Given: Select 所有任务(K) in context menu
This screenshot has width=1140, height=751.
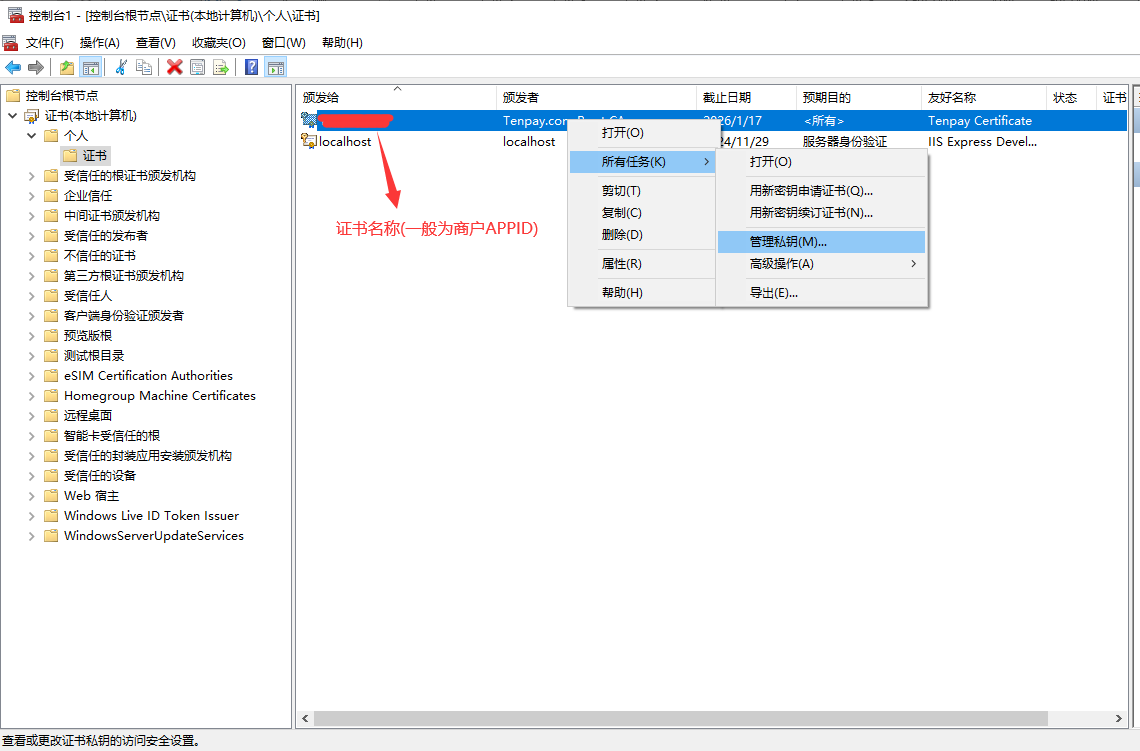Looking at the screenshot, I should [x=642, y=161].
